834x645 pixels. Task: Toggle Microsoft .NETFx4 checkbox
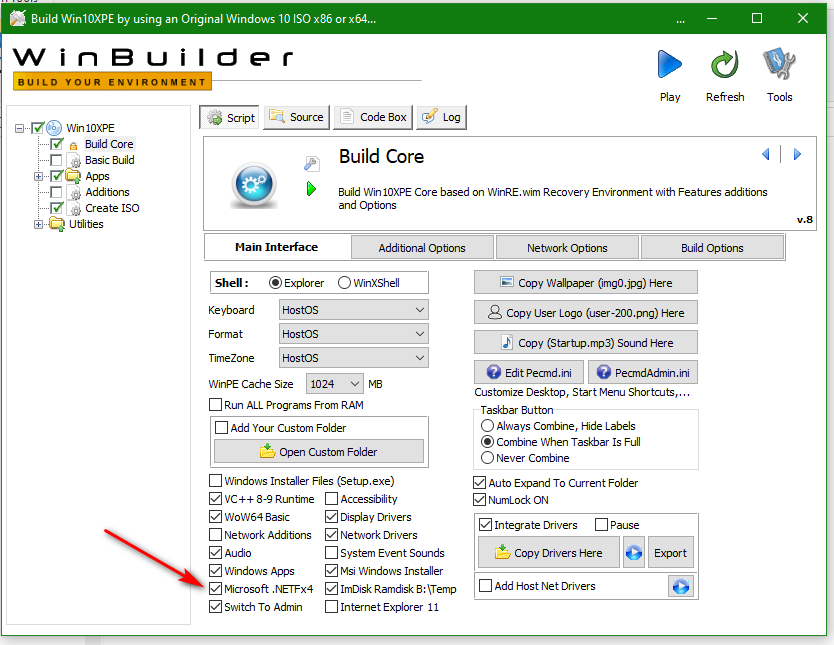tap(215, 589)
